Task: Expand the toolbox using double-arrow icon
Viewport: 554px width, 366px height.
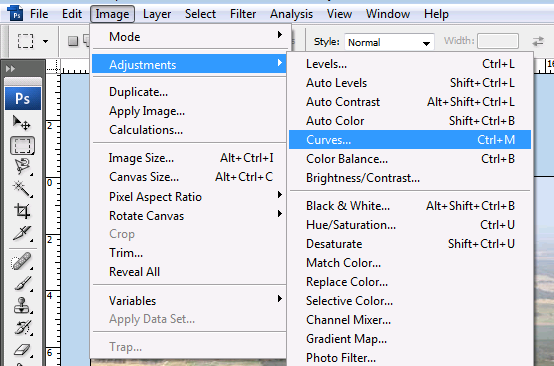Action: coord(11,69)
